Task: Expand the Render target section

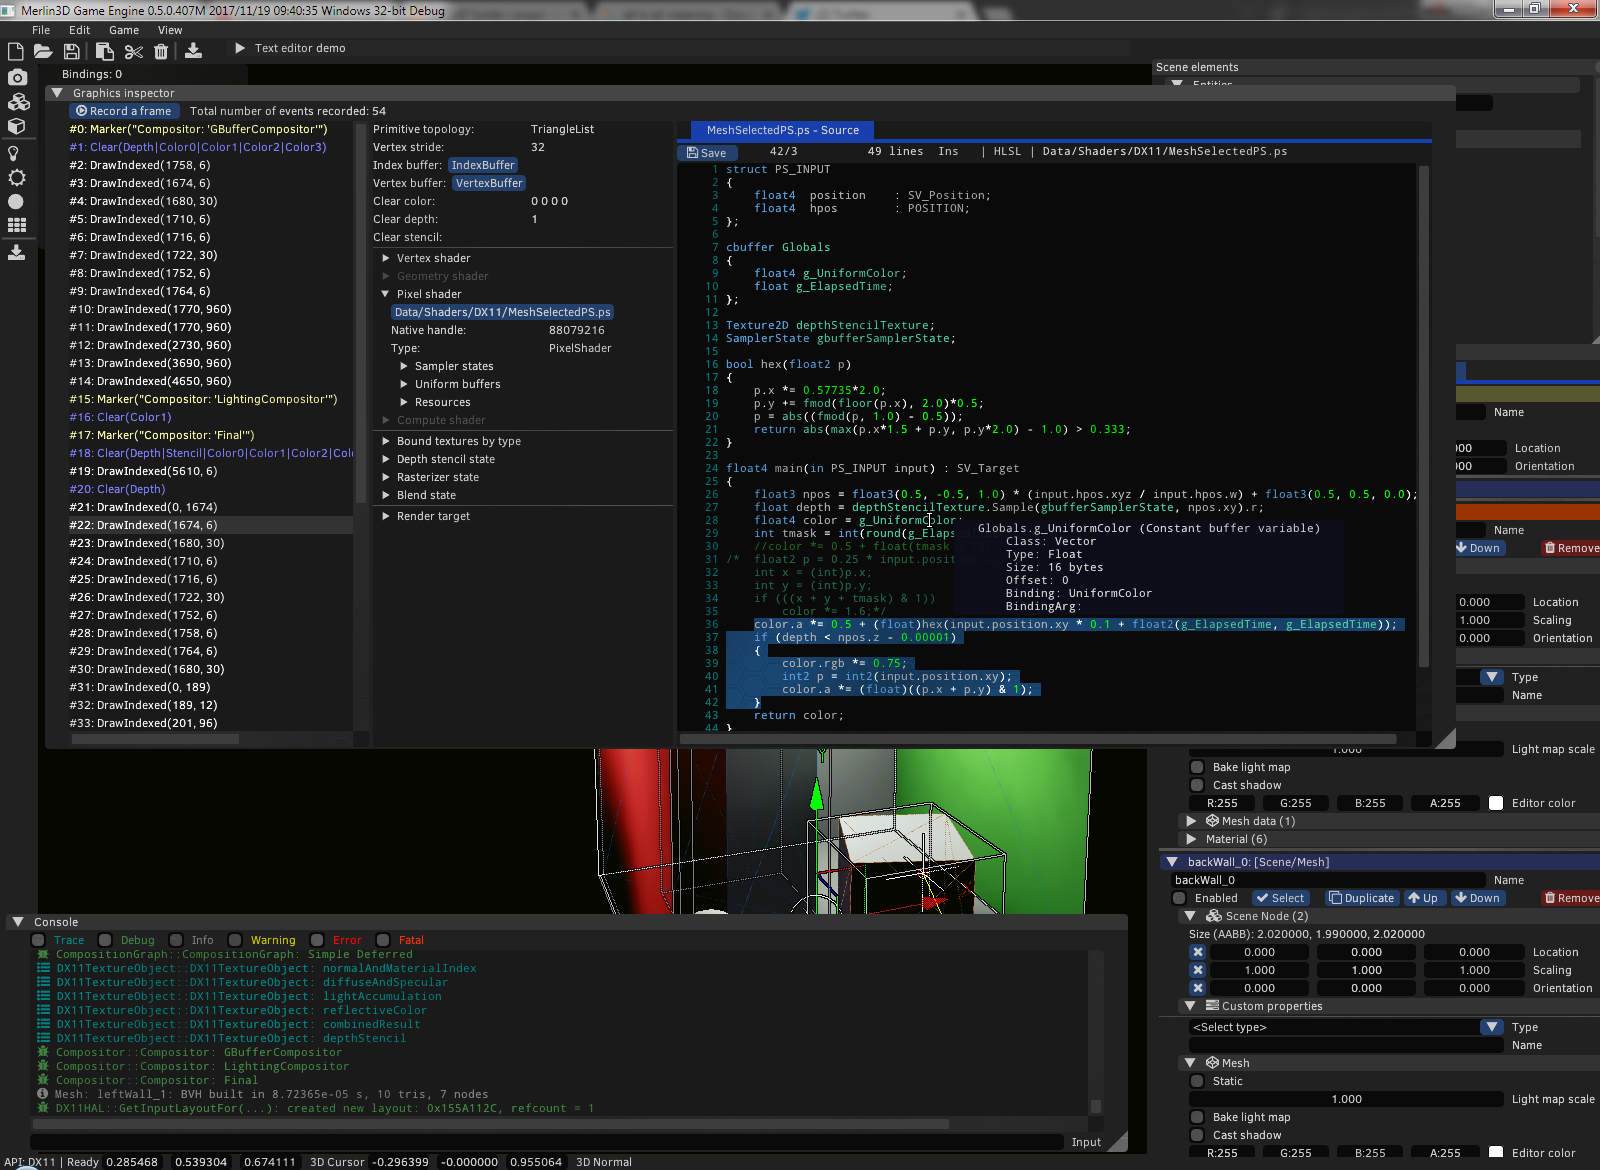Action: [x=386, y=516]
